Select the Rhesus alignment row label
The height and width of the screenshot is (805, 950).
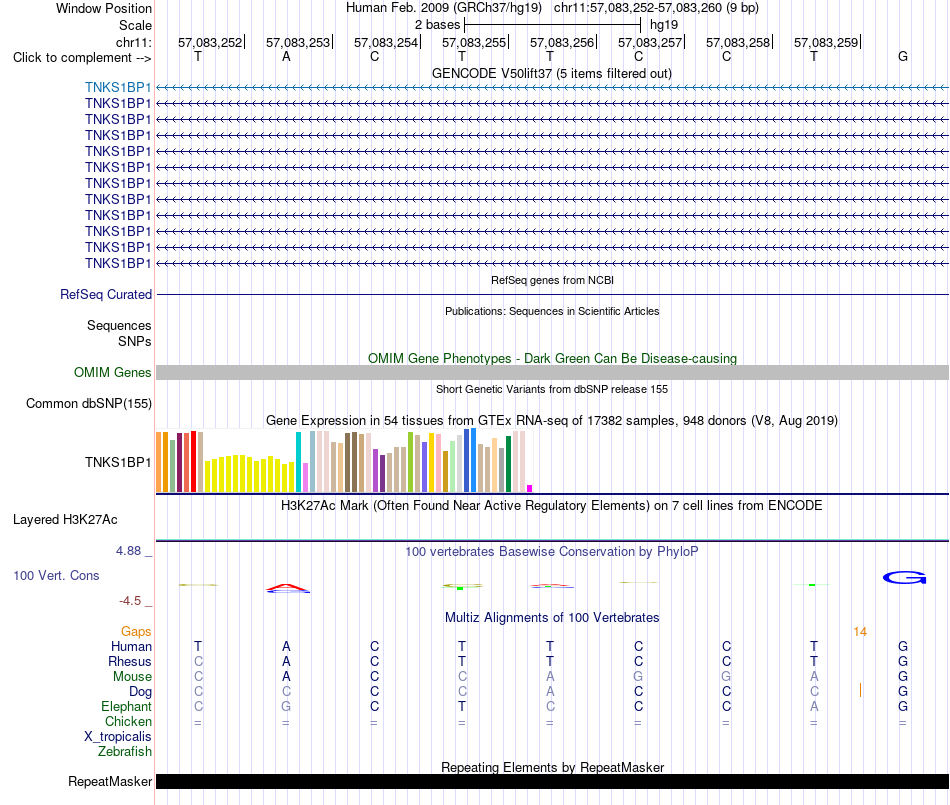130,661
